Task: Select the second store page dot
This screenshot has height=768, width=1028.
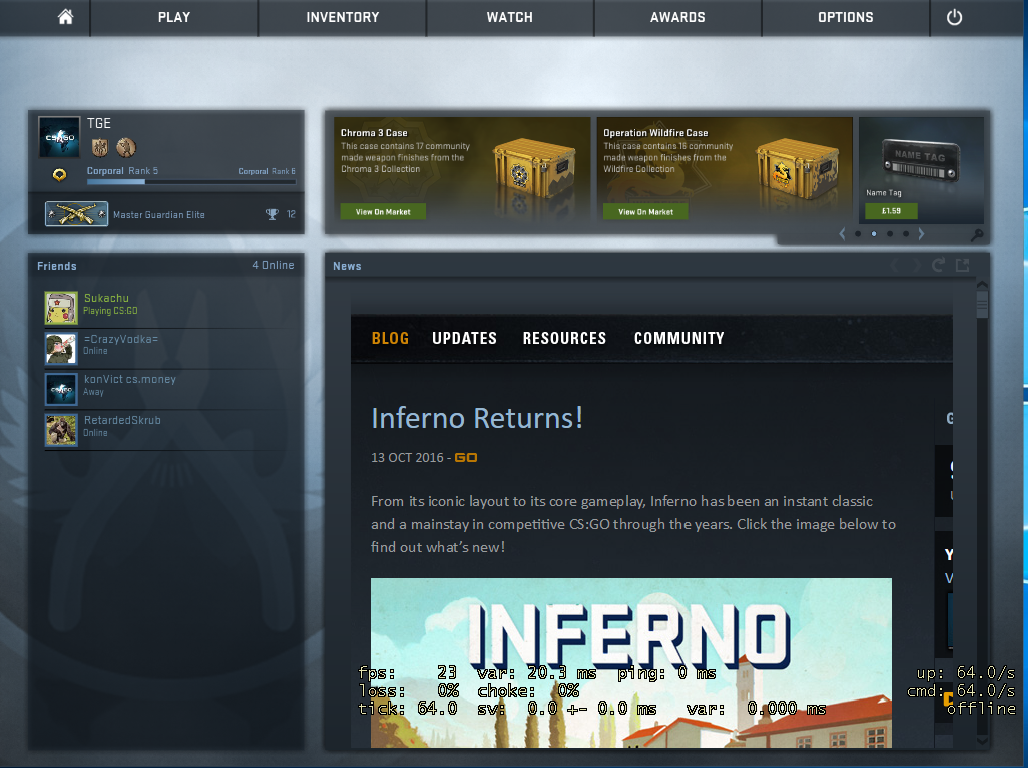Action: coord(874,233)
